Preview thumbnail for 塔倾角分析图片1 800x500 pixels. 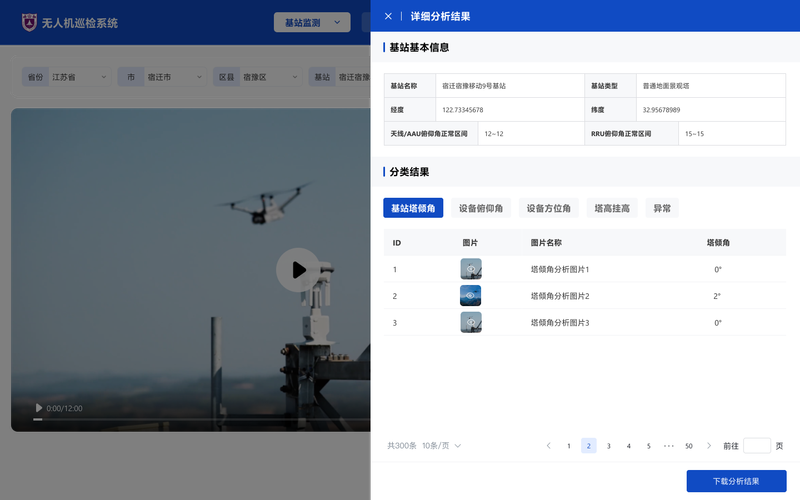471,269
